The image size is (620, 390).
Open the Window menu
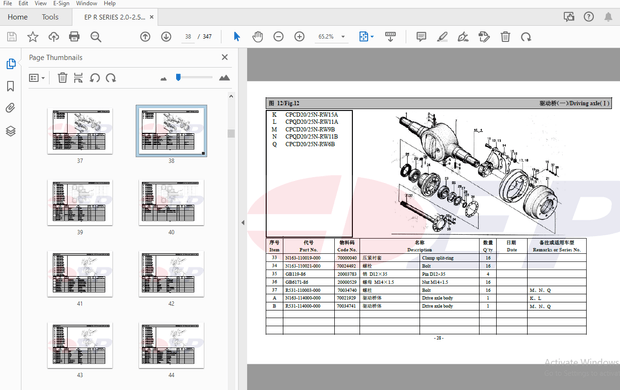(x=86, y=3)
